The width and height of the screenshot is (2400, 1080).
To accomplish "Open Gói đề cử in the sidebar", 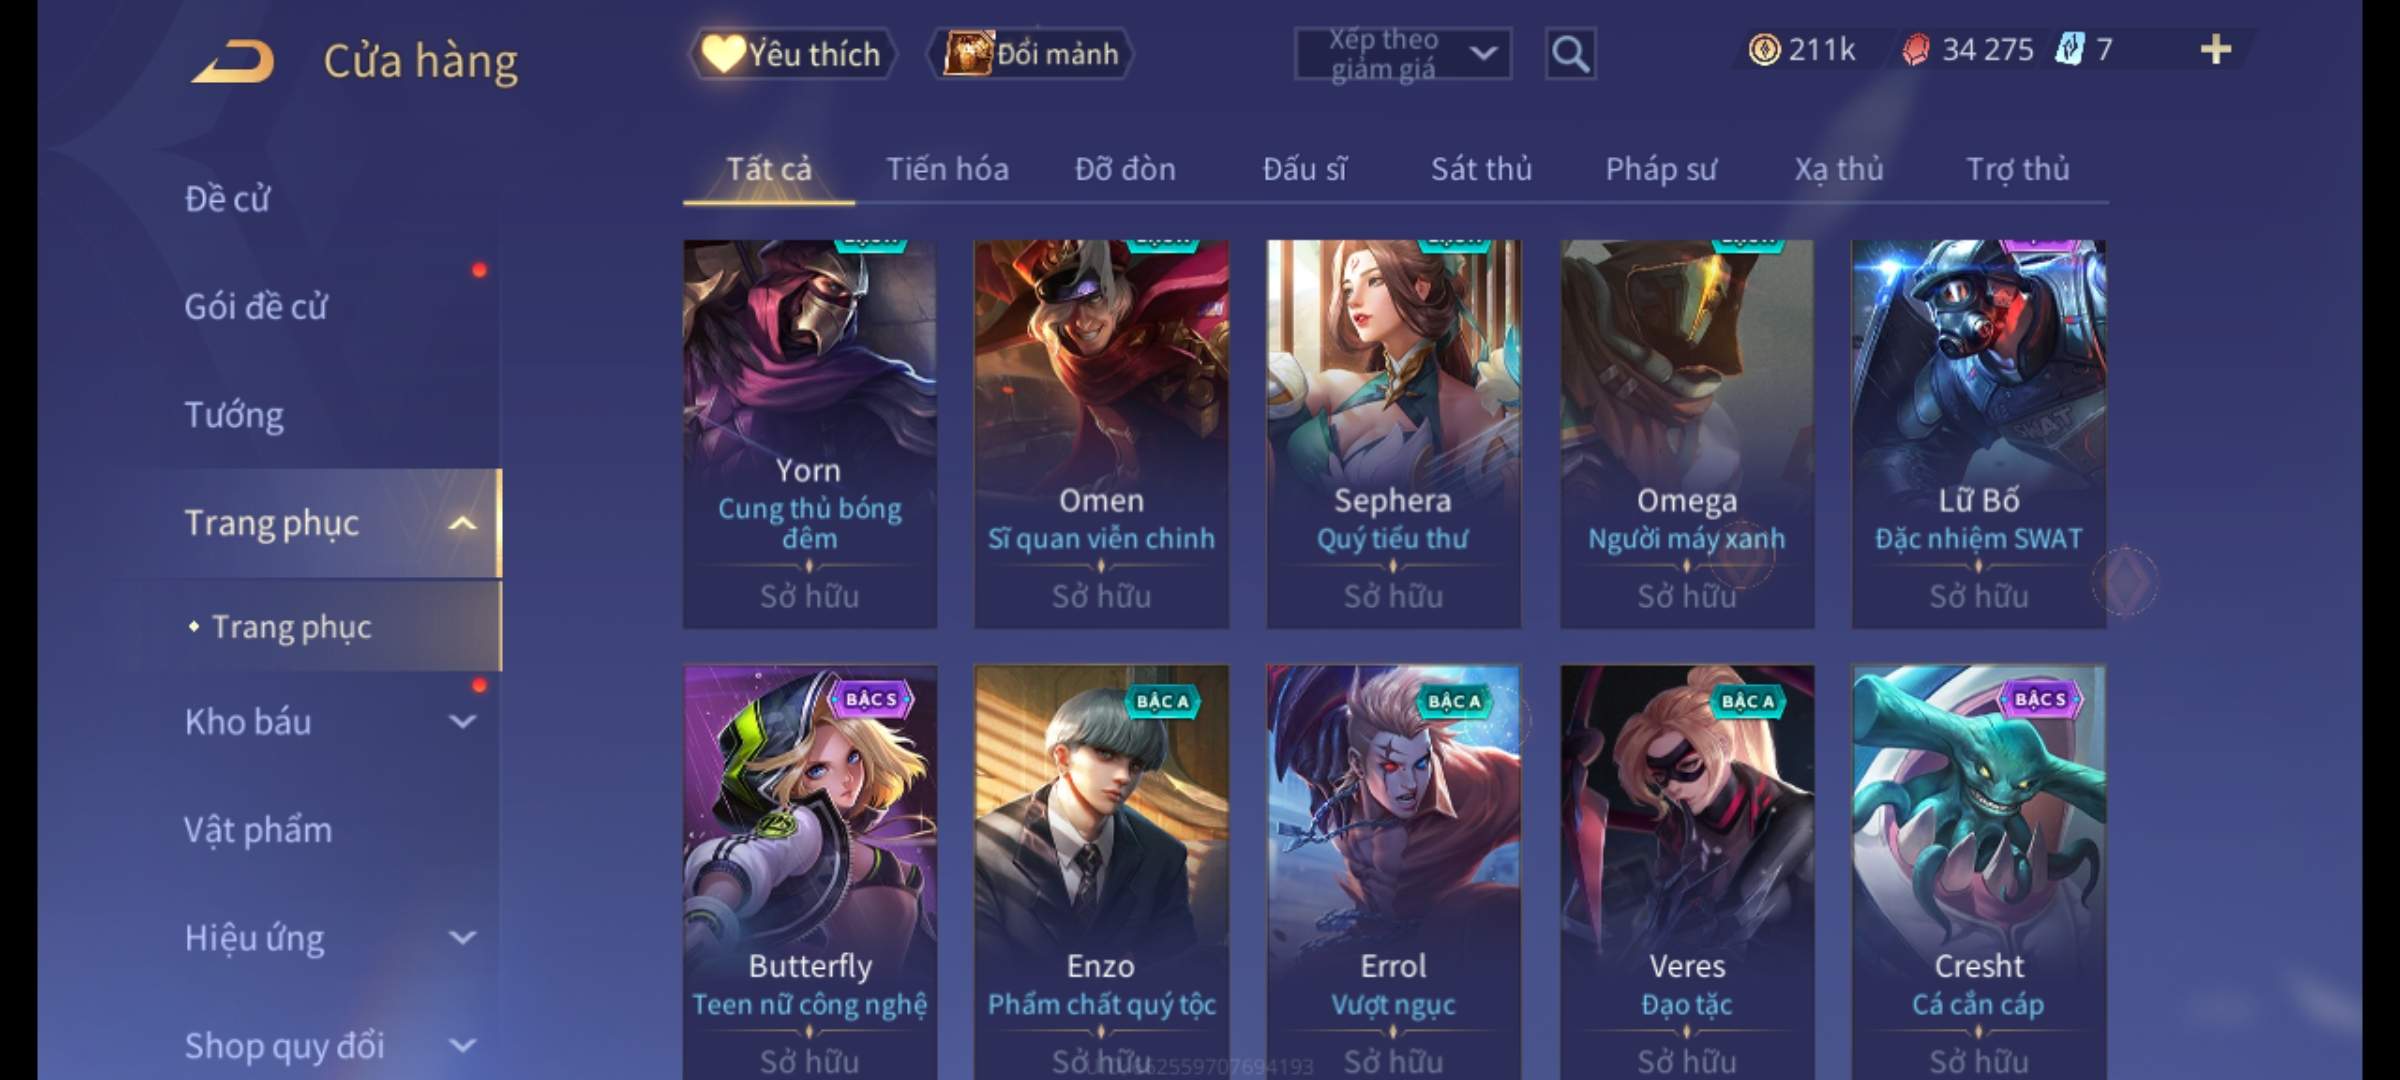I will 256,307.
